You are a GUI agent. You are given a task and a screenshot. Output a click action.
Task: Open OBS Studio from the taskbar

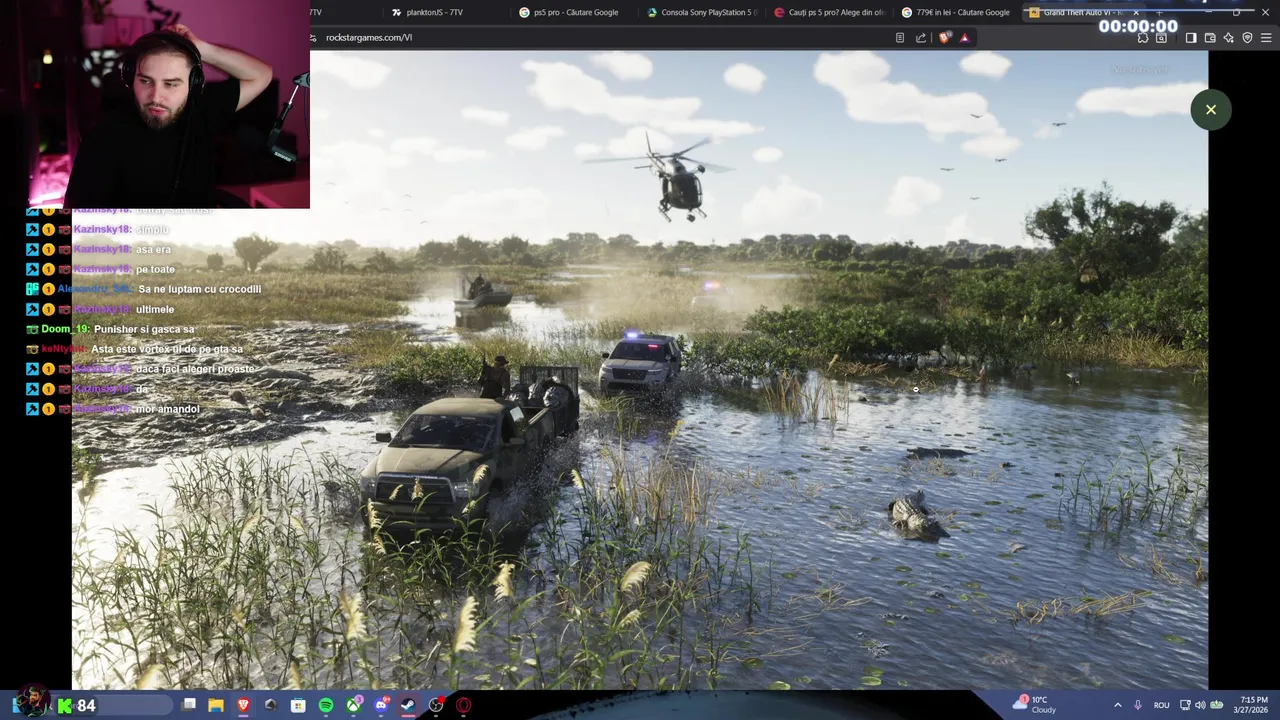[436, 705]
